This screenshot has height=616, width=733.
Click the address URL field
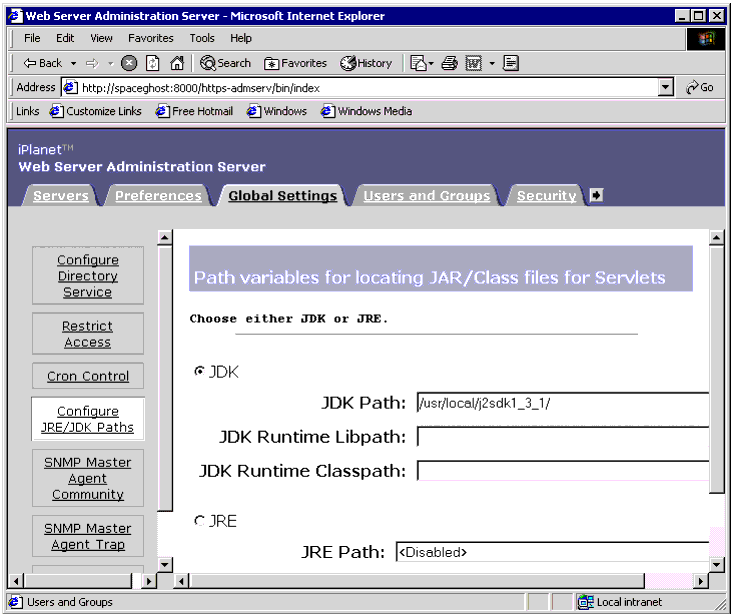369,88
